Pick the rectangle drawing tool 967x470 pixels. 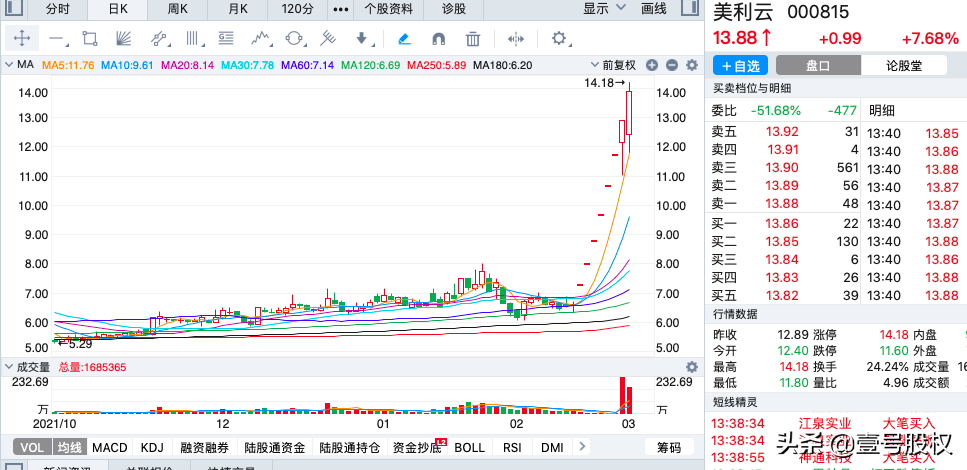[90, 39]
